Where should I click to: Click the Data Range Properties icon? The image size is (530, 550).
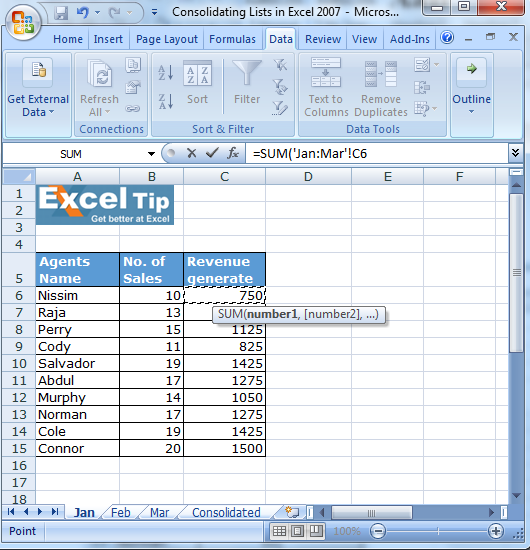[x=133, y=87]
